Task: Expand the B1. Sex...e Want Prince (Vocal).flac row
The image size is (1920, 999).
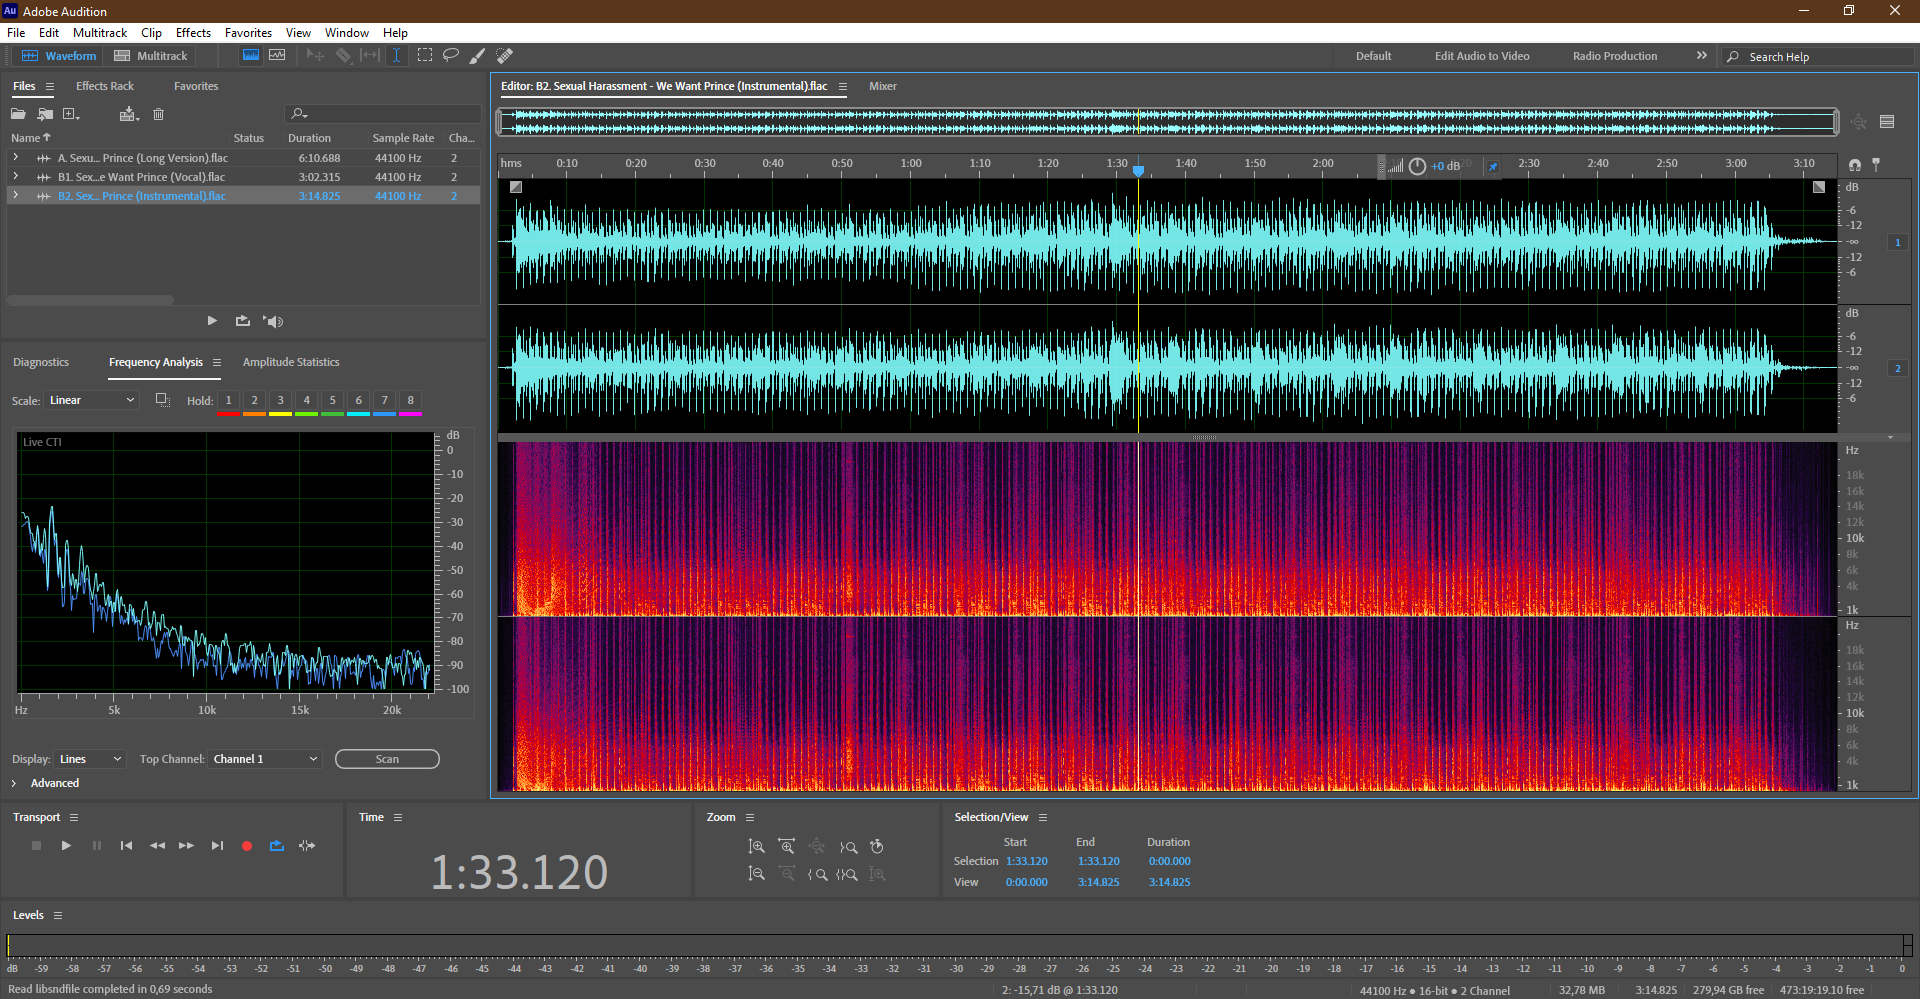Action: click(x=15, y=177)
